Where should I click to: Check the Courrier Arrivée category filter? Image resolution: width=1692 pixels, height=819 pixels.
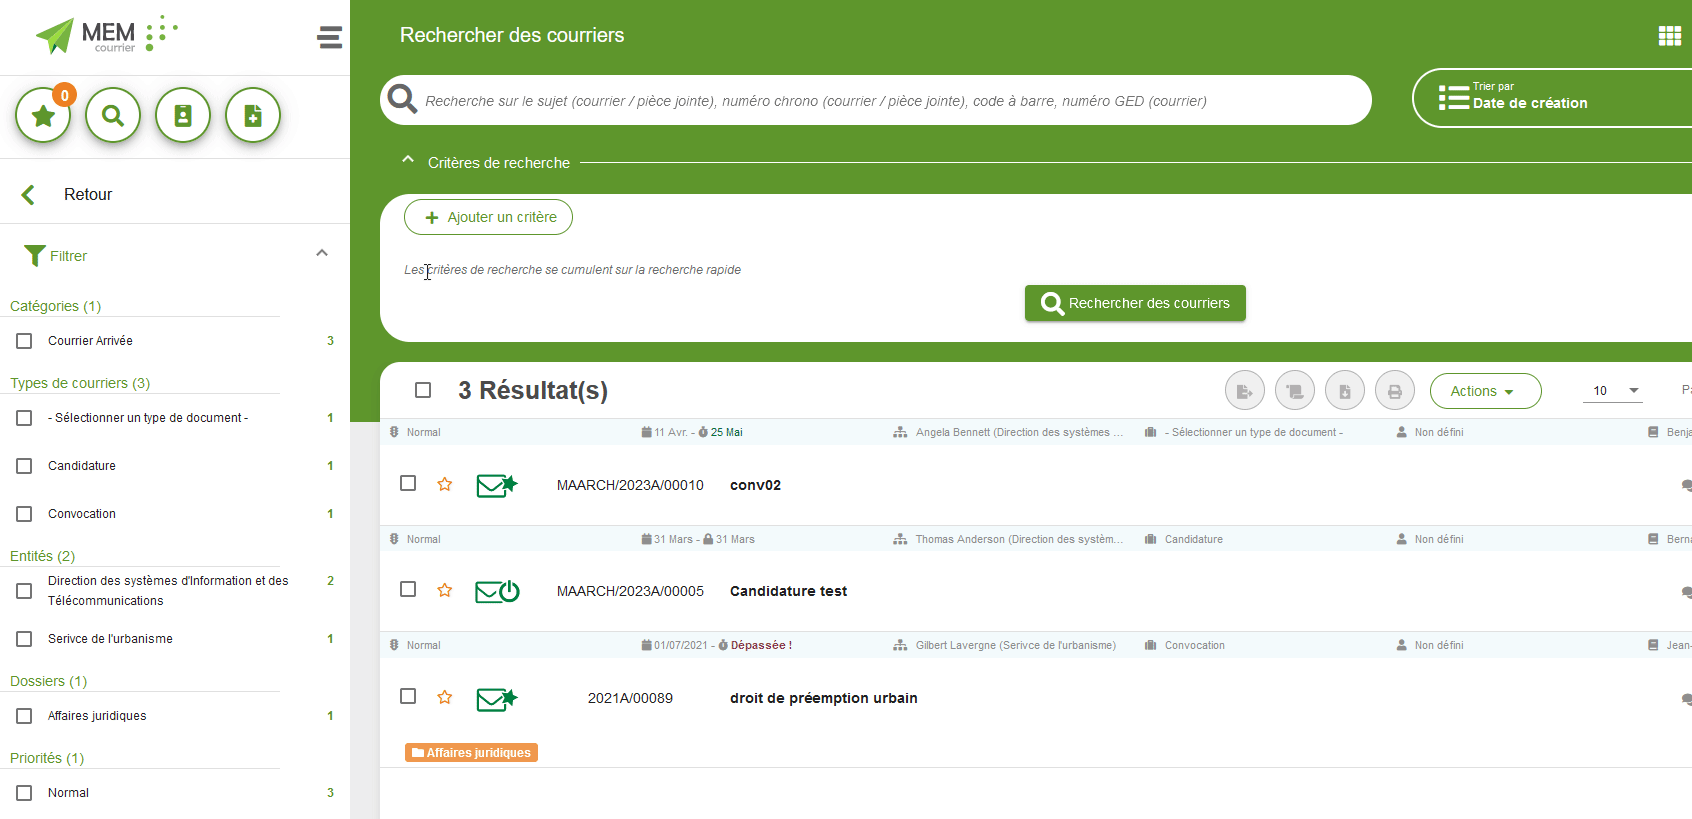click(x=24, y=341)
